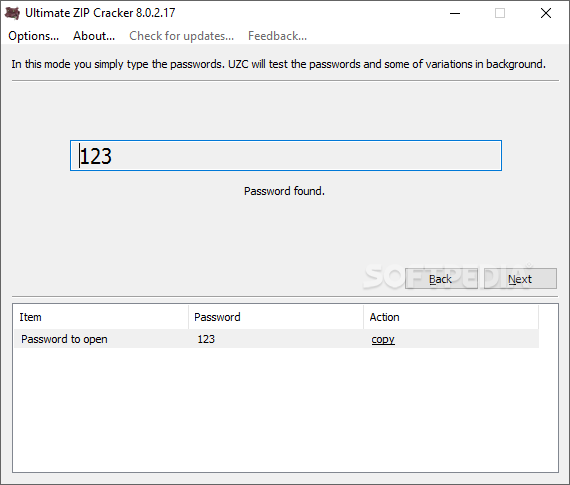Proceed with the Next button
This screenshot has height=485, width=570.
coord(520,279)
